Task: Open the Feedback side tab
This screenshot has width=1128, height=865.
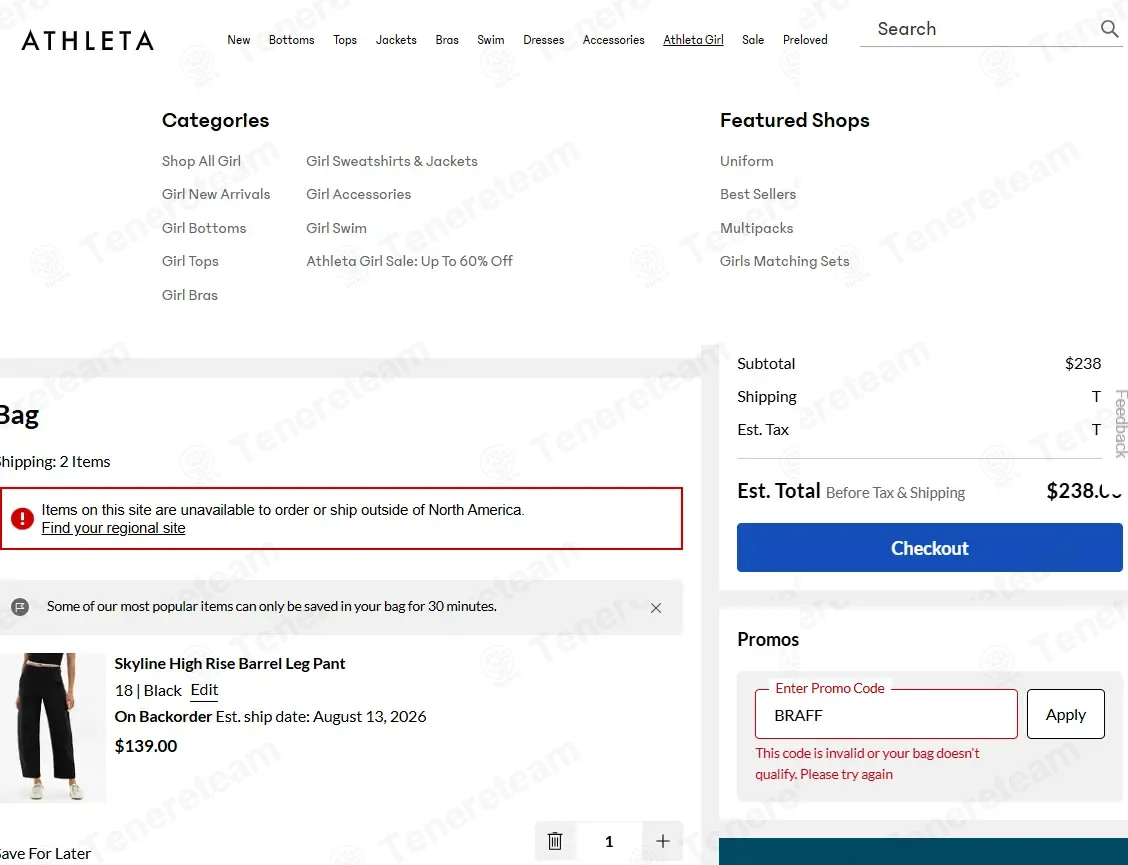Action: click(x=1120, y=424)
